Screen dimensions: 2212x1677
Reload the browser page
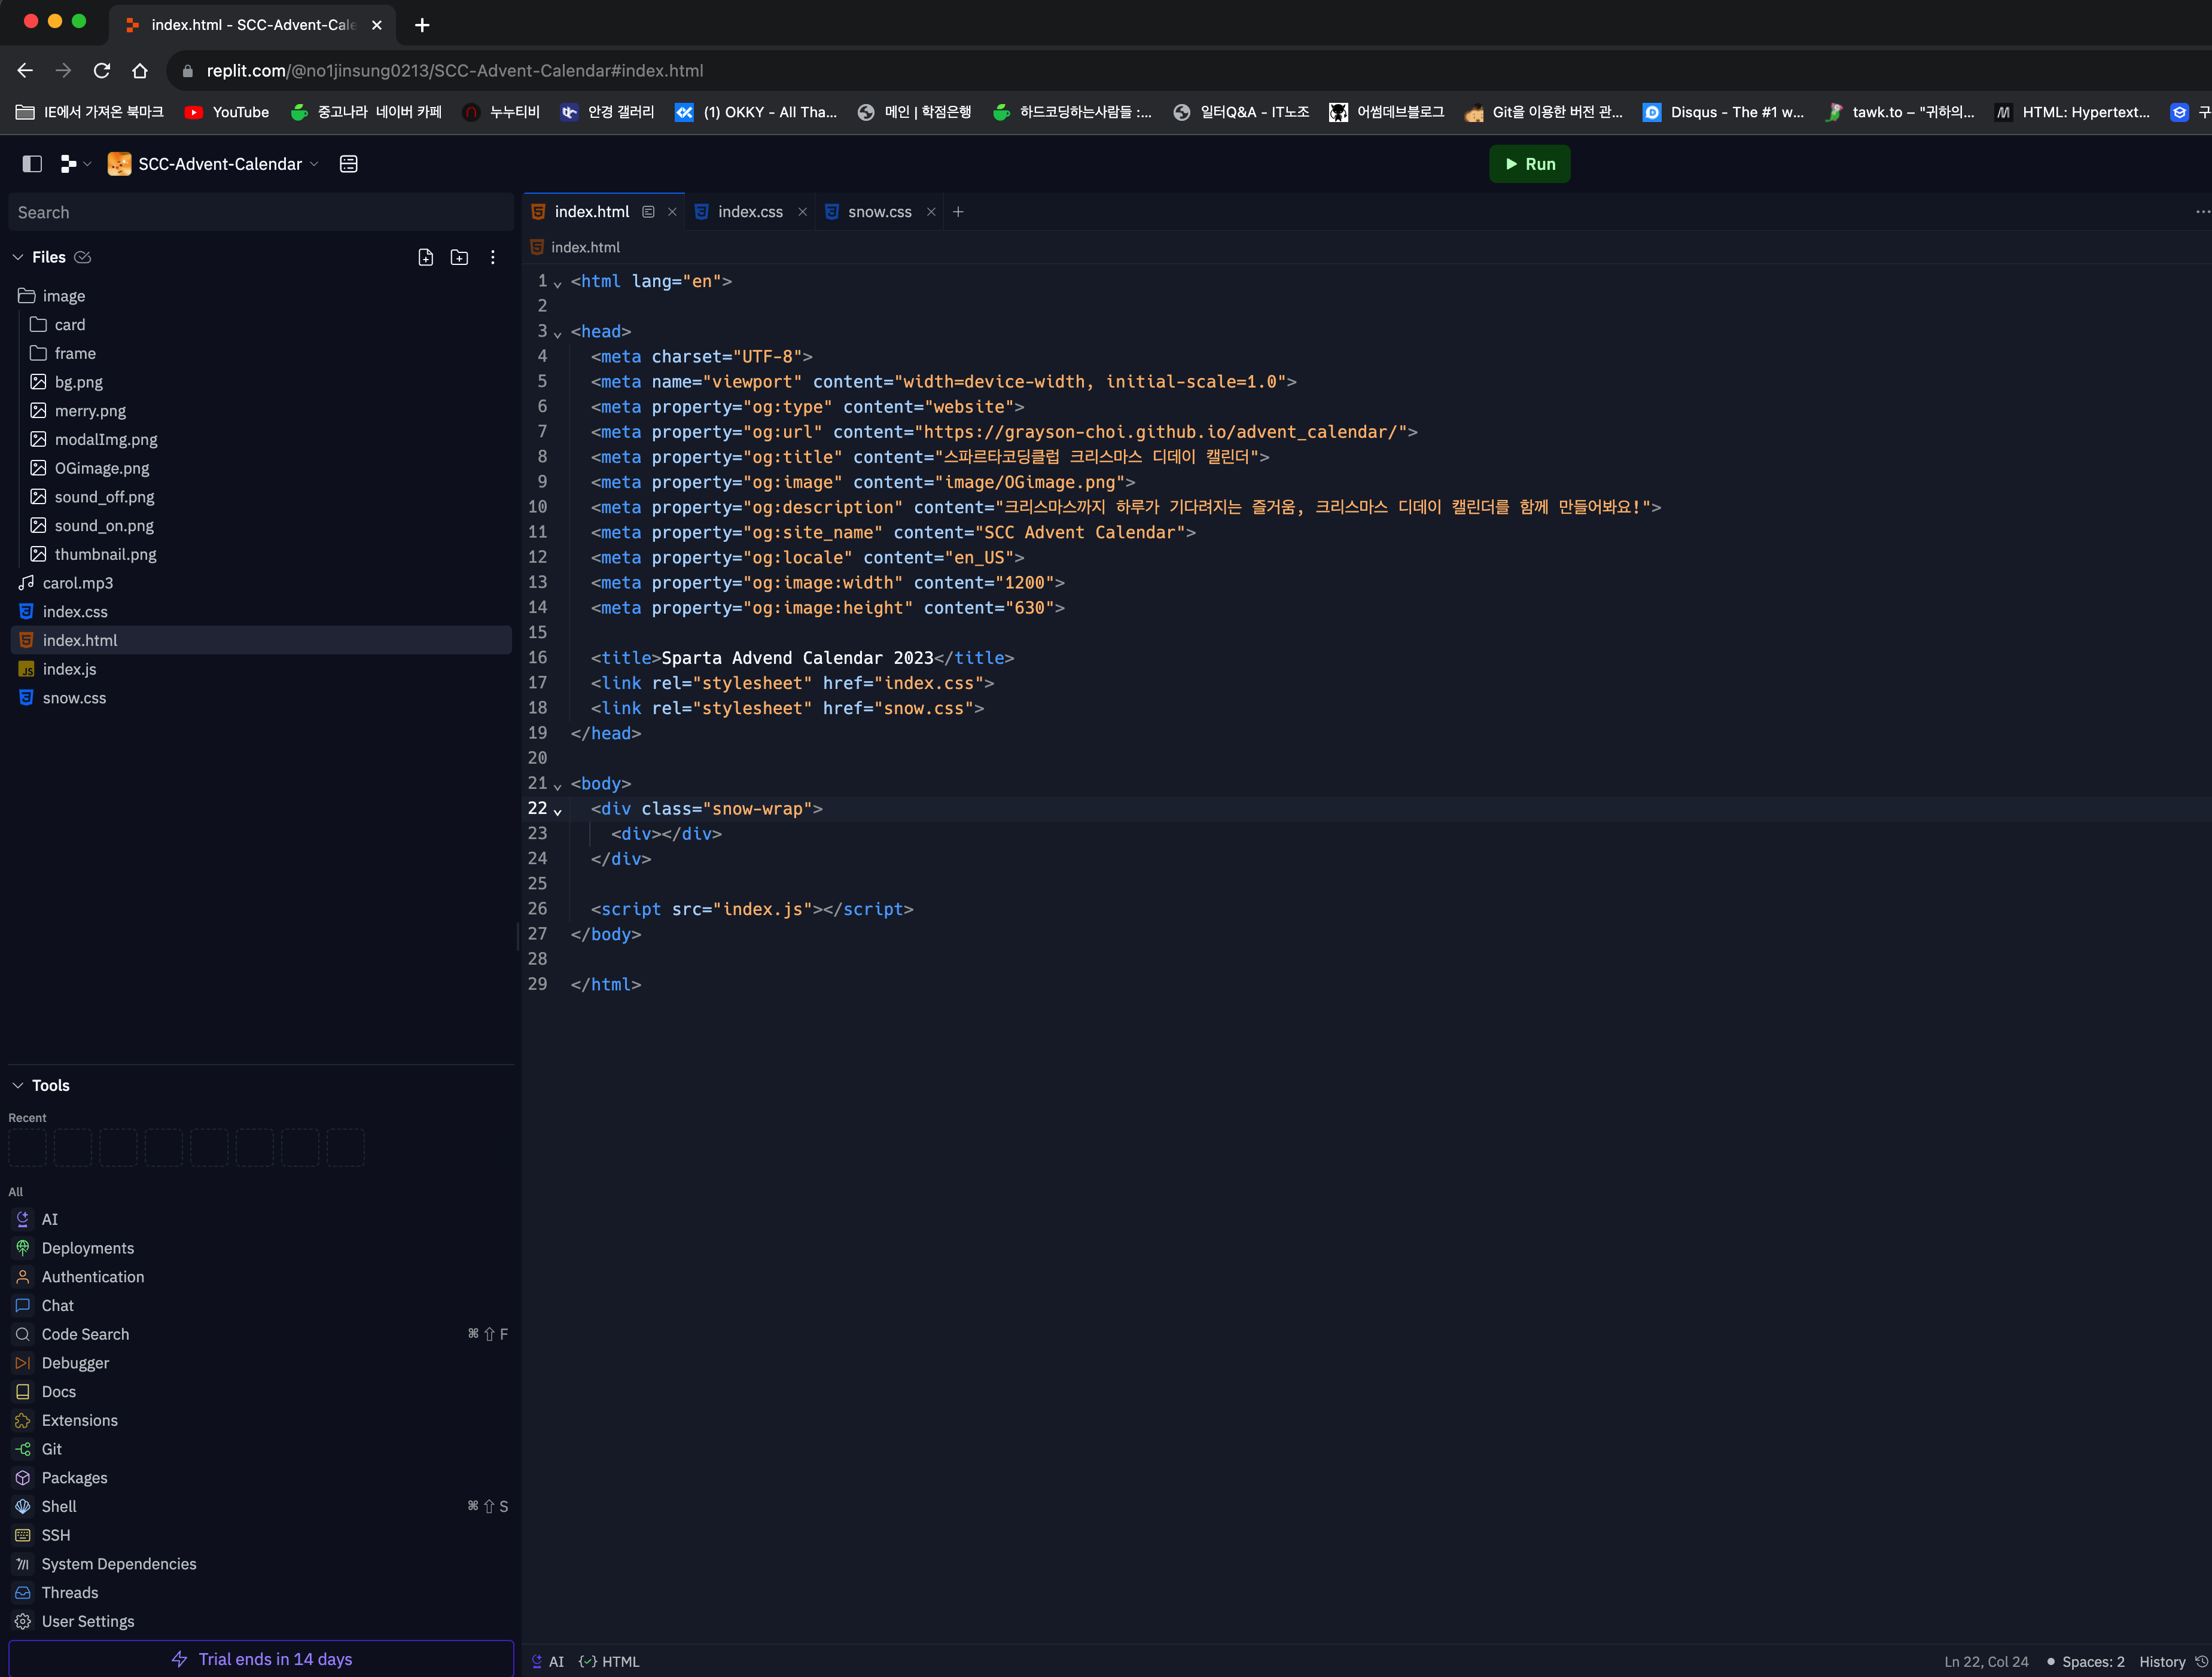pos(102,70)
